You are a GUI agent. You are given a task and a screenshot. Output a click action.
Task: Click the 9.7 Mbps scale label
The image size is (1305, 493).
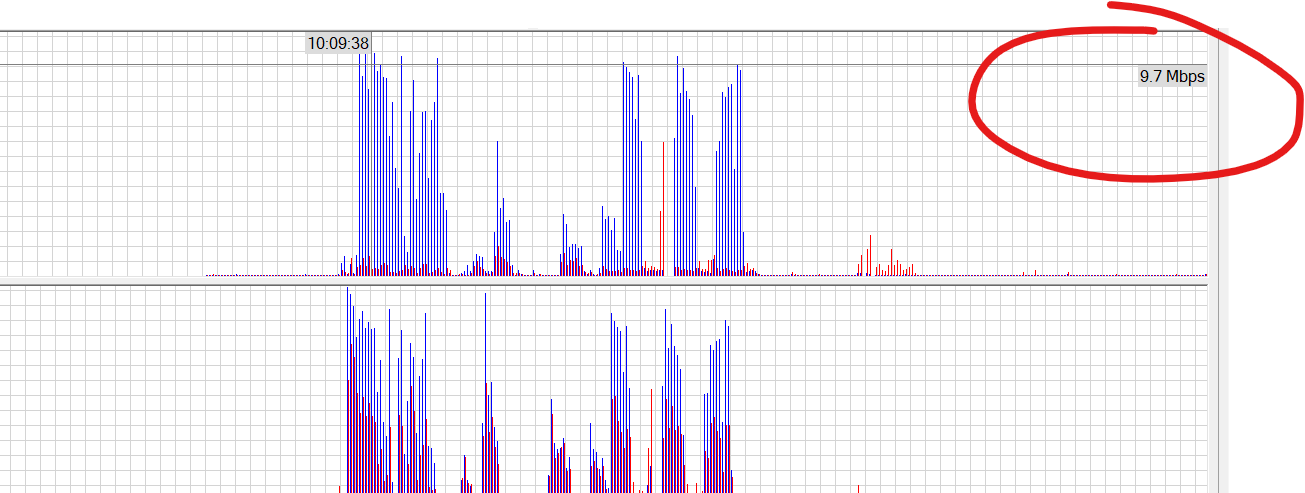tap(1172, 77)
